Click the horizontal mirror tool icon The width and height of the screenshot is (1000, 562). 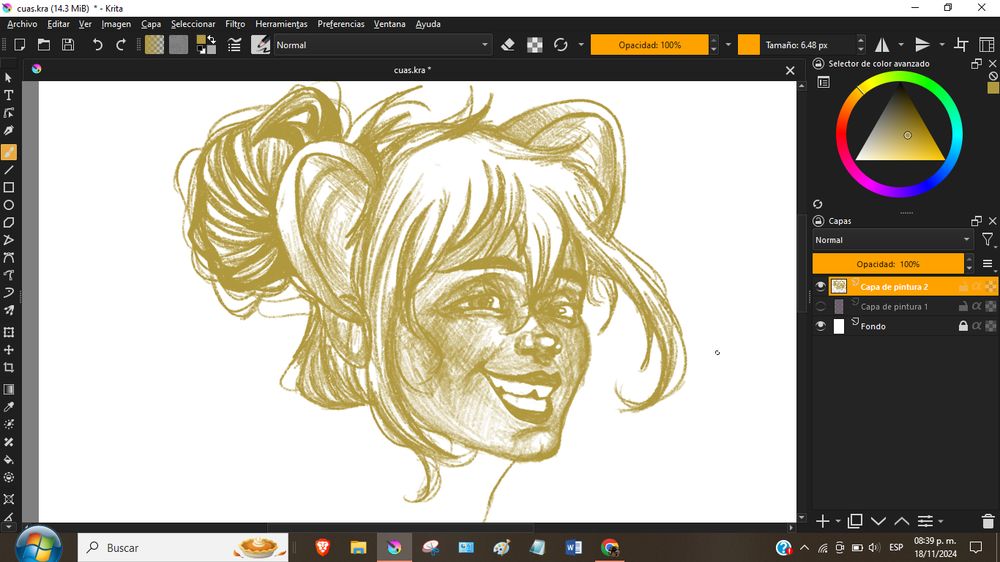pyautogui.click(x=882, y=45)
